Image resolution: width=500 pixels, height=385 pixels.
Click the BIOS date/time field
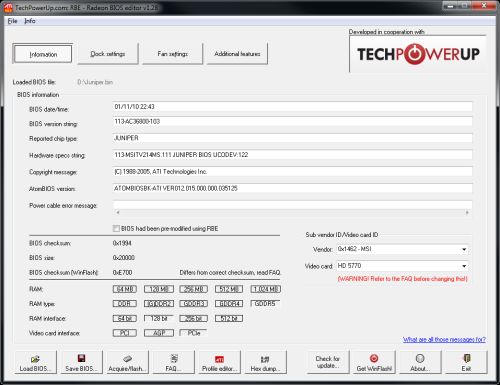[x=292, y=107]
